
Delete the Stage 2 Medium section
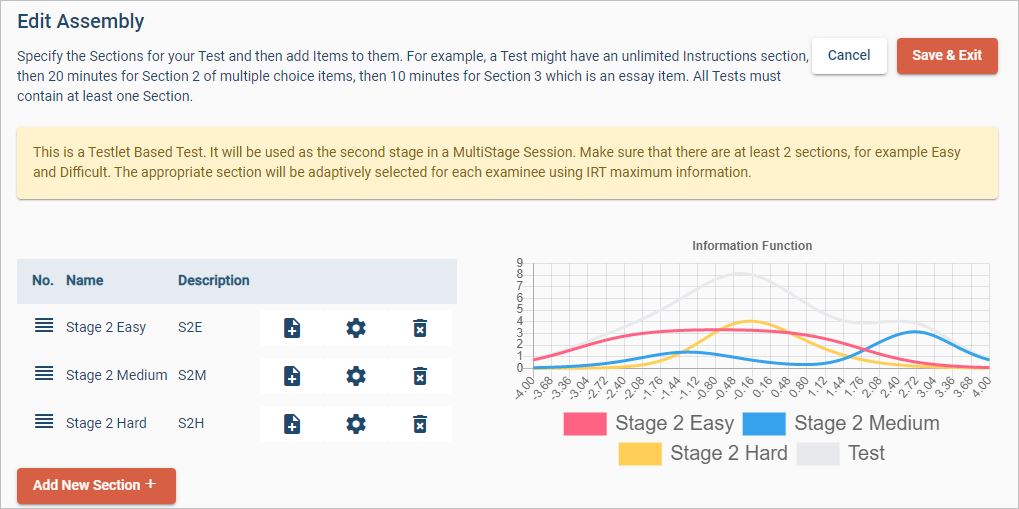pos(420,376)
